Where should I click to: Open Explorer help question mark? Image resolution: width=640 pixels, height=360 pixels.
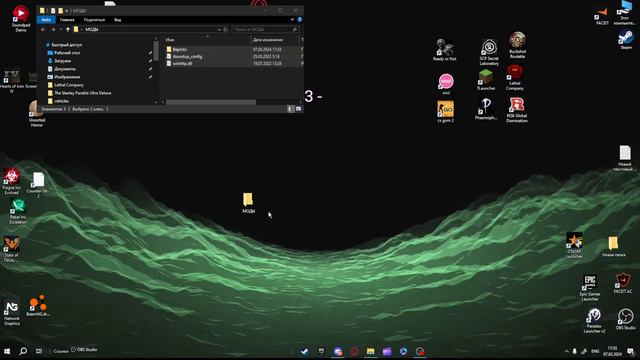pyautogui.click(x=300, y=20)
